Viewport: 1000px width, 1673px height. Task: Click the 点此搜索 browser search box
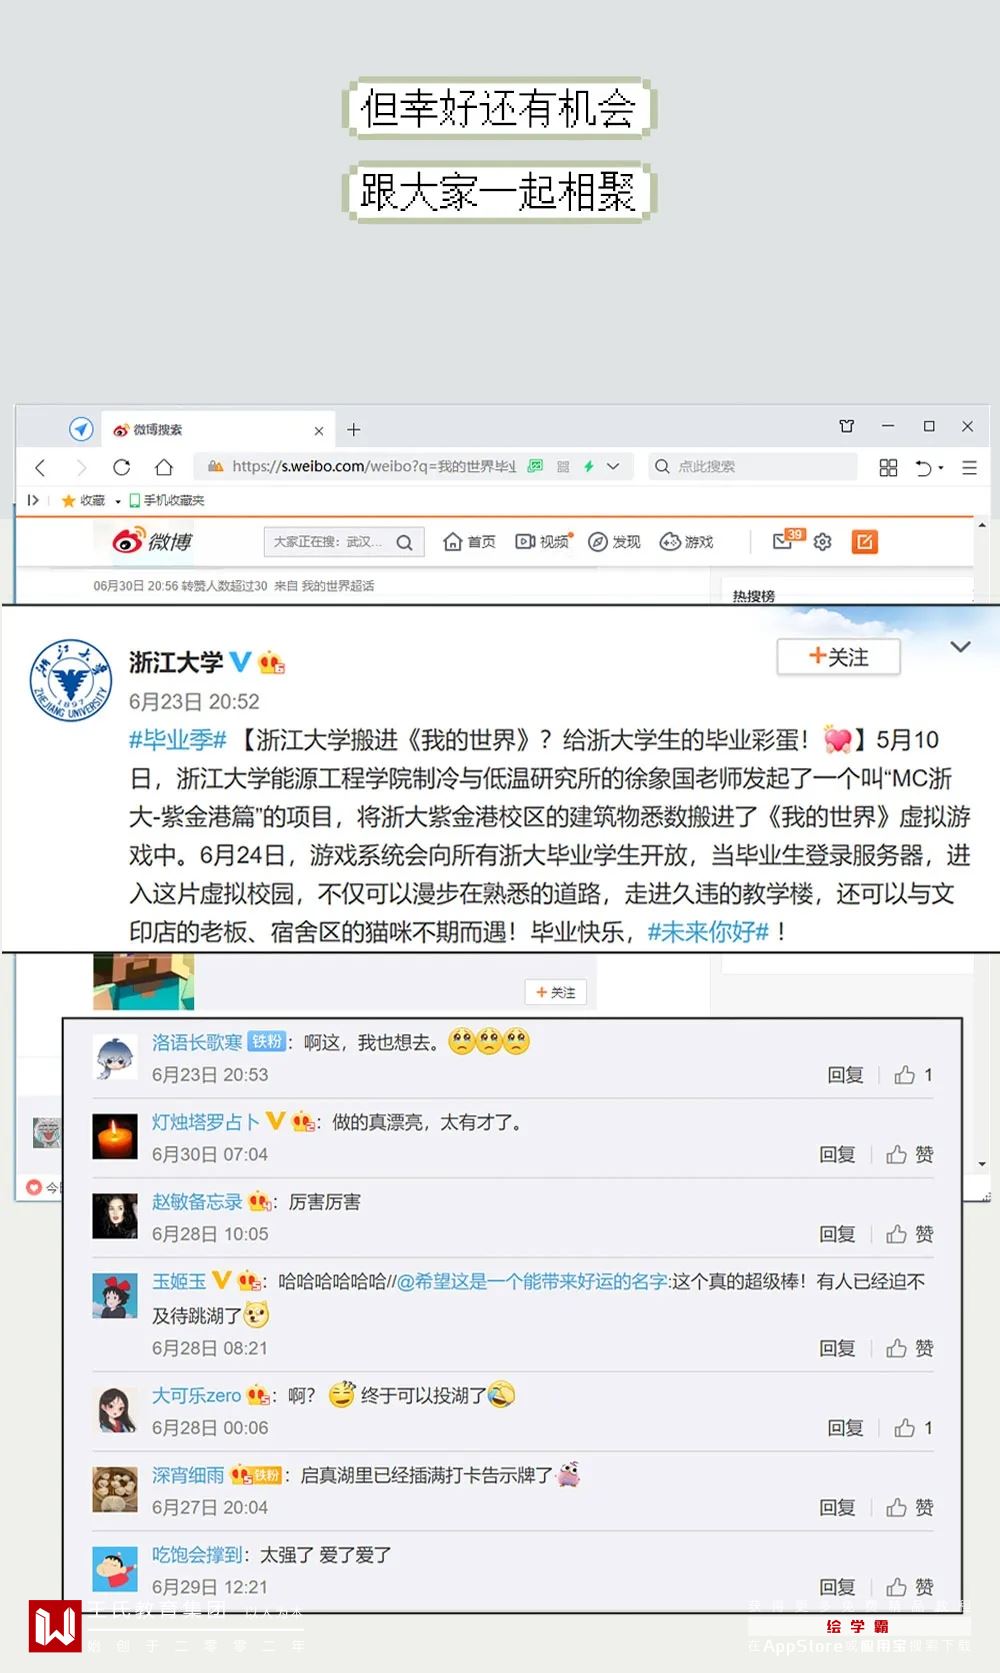tap(752, 466)
